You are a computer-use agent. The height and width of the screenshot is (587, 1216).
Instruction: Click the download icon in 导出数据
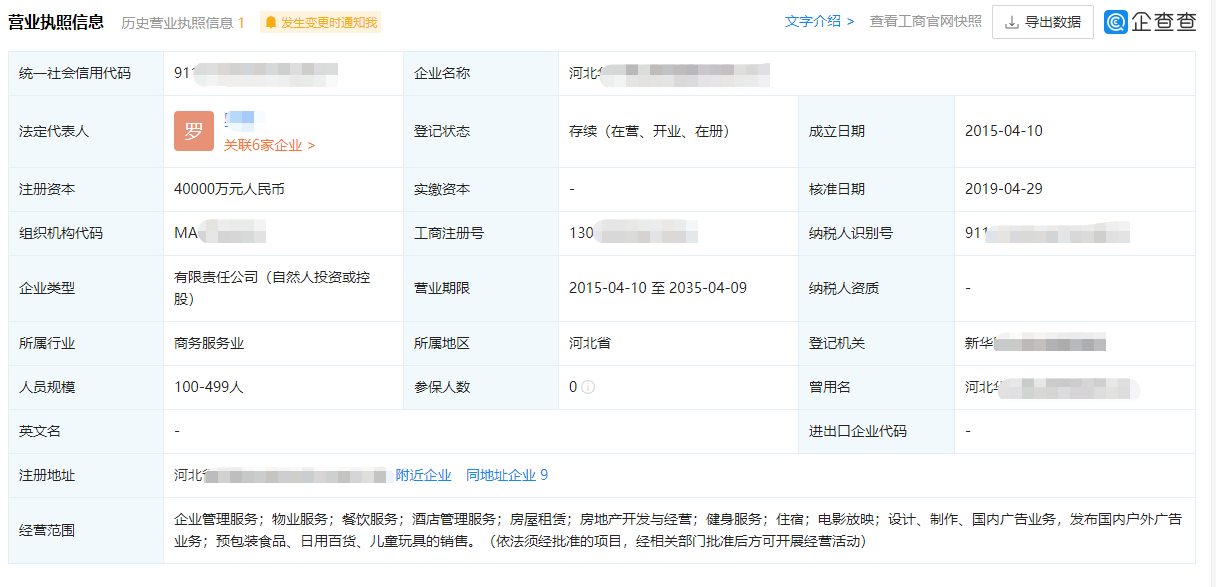[1012, 22]
